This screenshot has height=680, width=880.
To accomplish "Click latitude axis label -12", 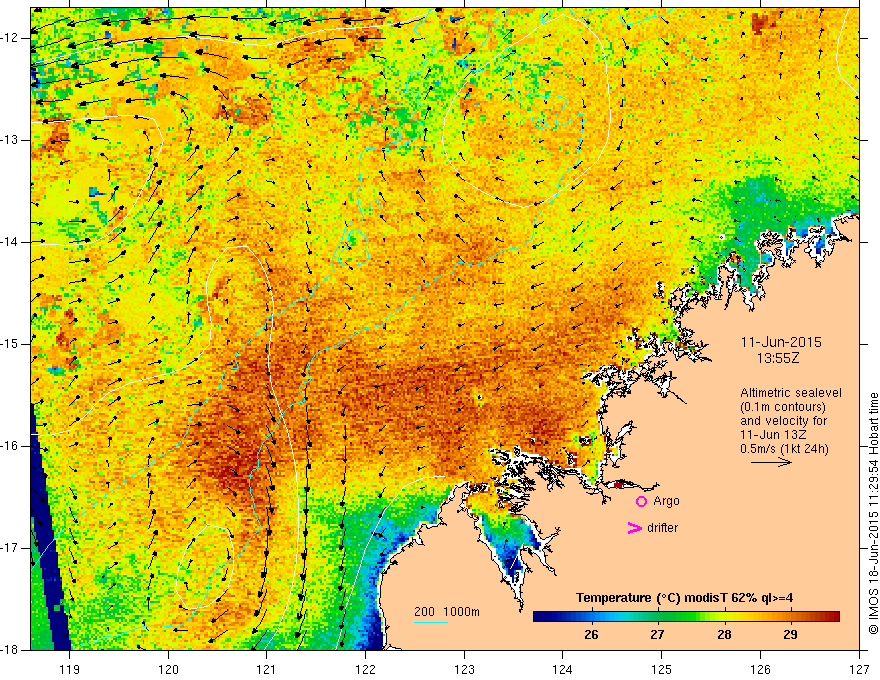I will tap(10, 38).
